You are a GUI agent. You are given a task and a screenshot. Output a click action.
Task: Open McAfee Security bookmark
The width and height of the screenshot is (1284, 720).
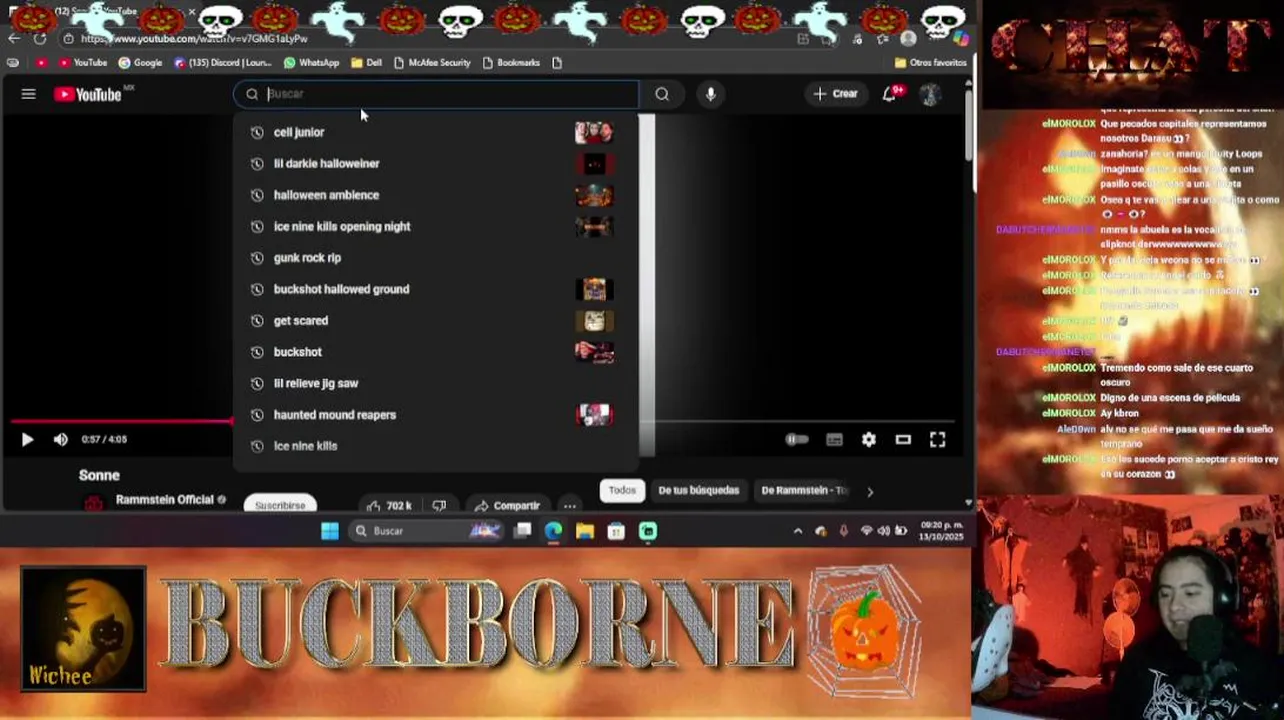click(x=432, y=62)
